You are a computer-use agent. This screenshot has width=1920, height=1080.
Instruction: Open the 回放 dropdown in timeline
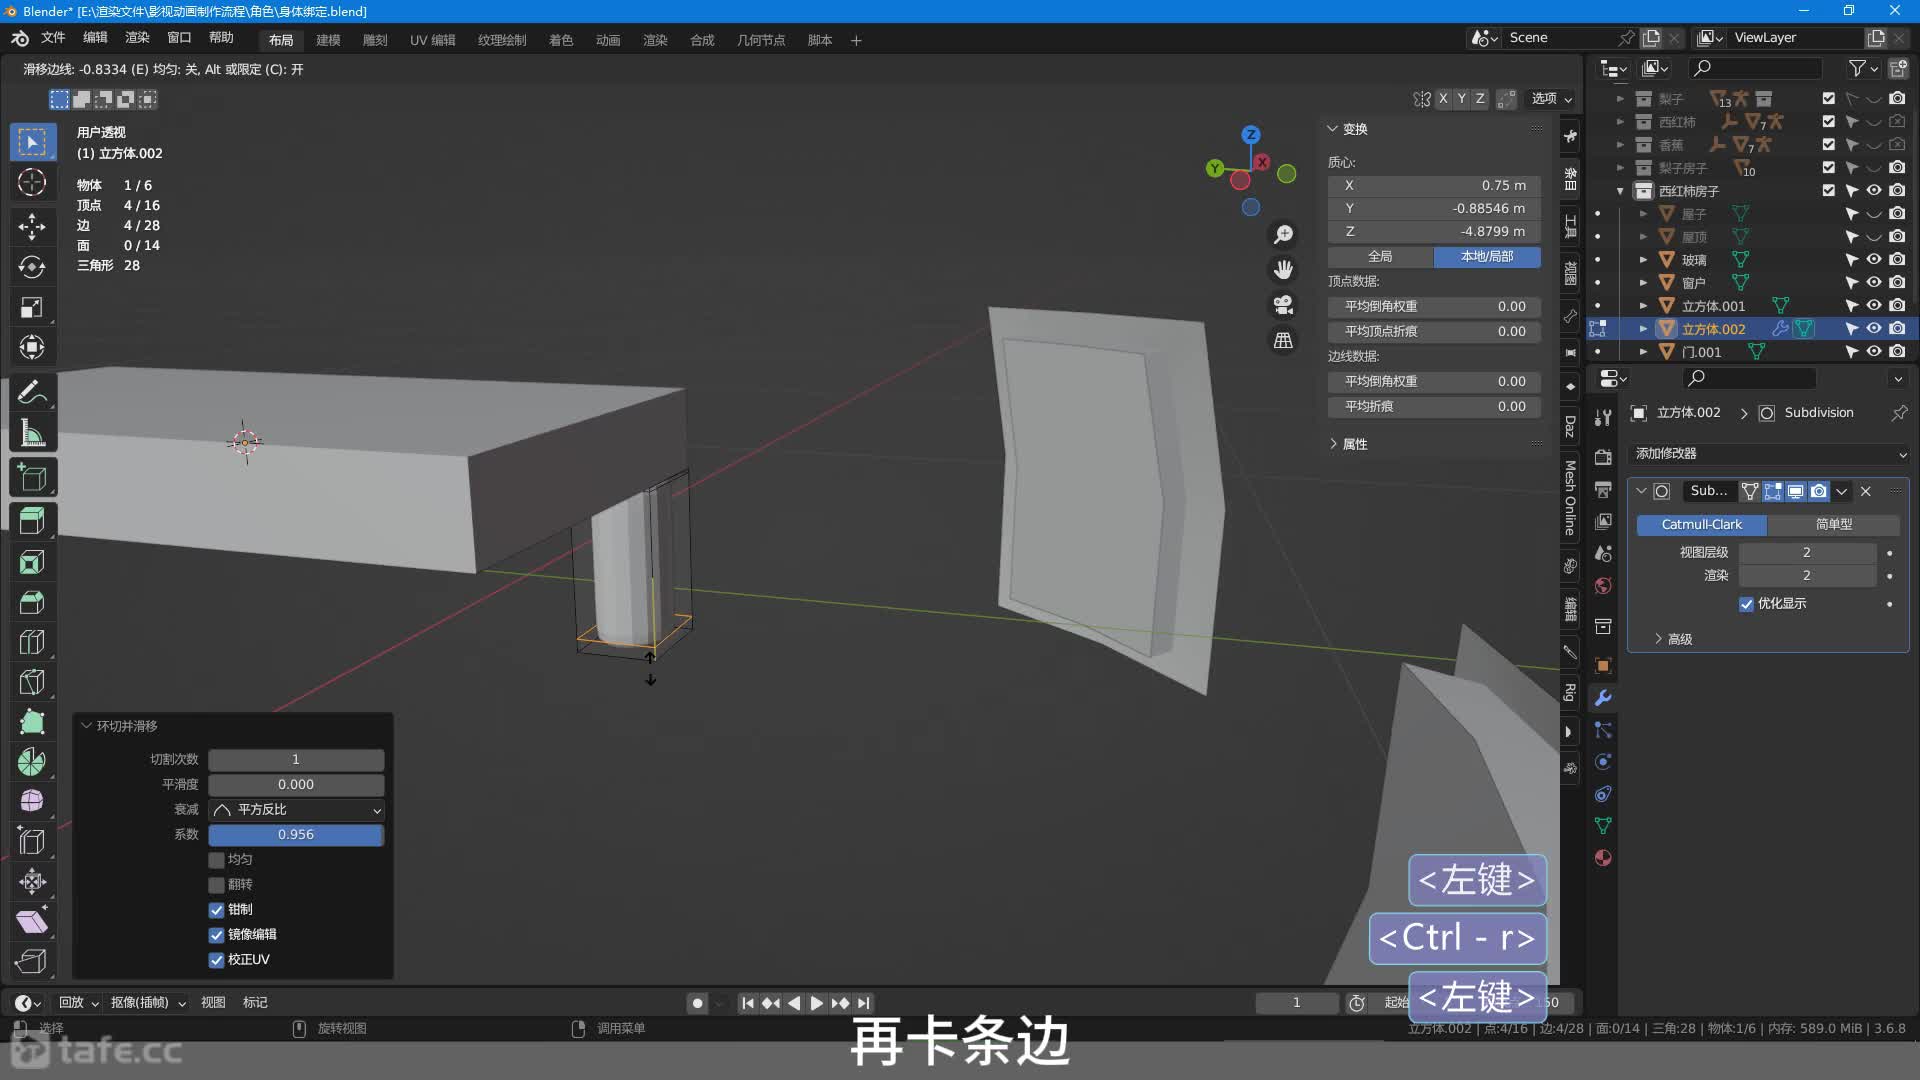[78, 1003]
